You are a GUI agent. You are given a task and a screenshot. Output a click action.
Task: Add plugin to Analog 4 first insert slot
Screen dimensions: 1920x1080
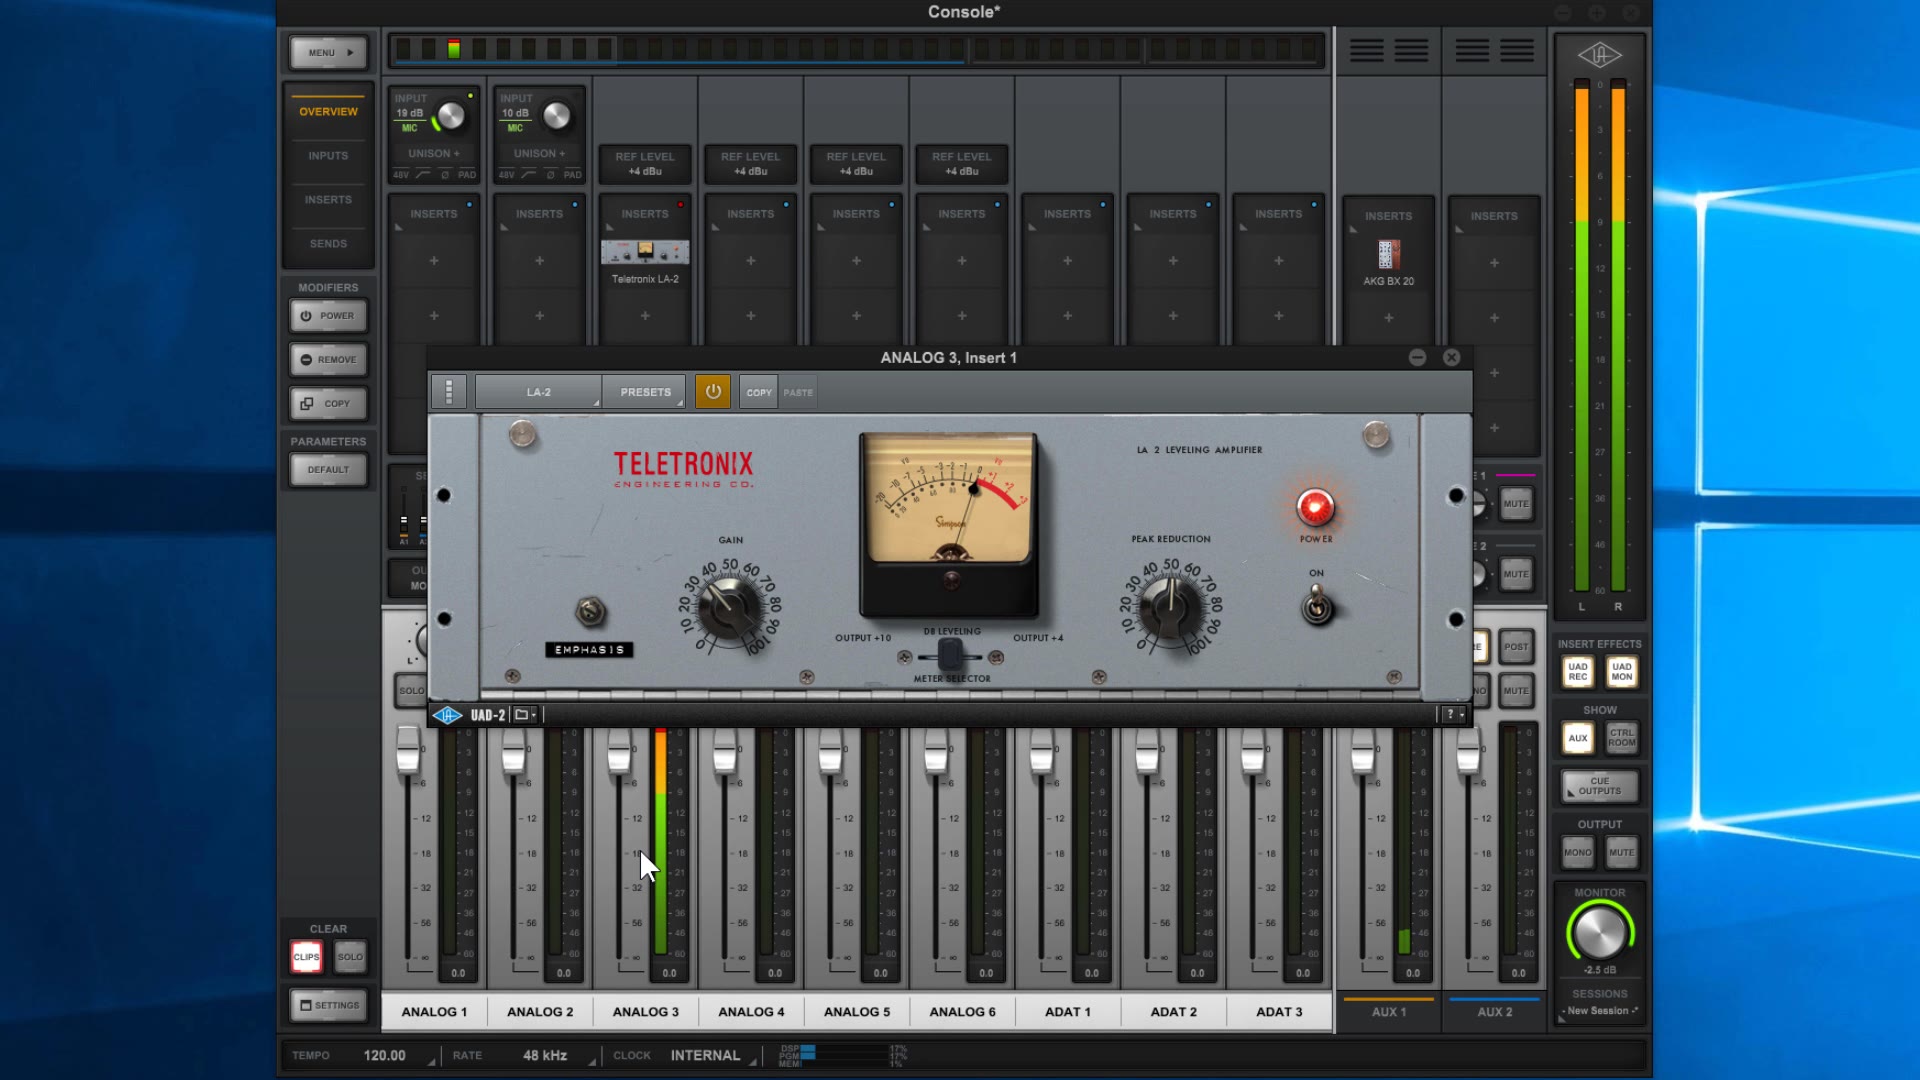[751, 261]
